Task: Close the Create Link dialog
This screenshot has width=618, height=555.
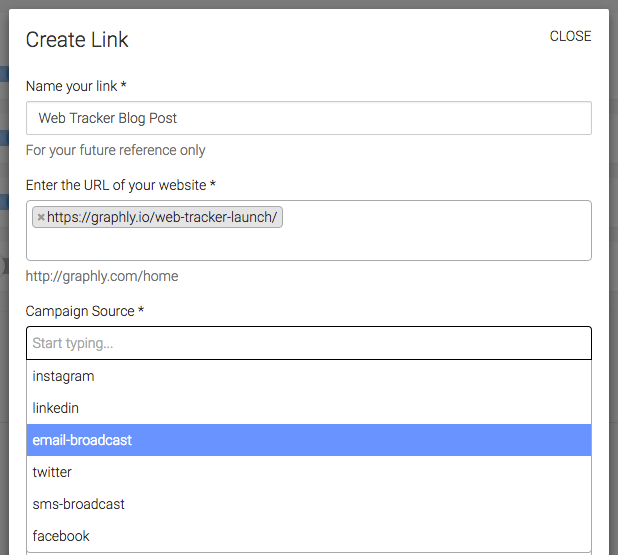Action: 570,36
